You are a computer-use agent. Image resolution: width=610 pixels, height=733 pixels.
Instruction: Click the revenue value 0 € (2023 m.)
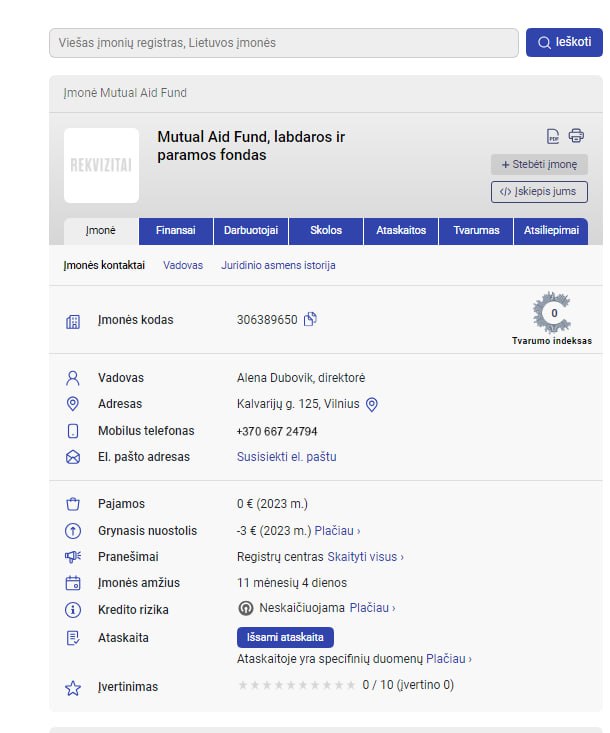pos(273,504)
